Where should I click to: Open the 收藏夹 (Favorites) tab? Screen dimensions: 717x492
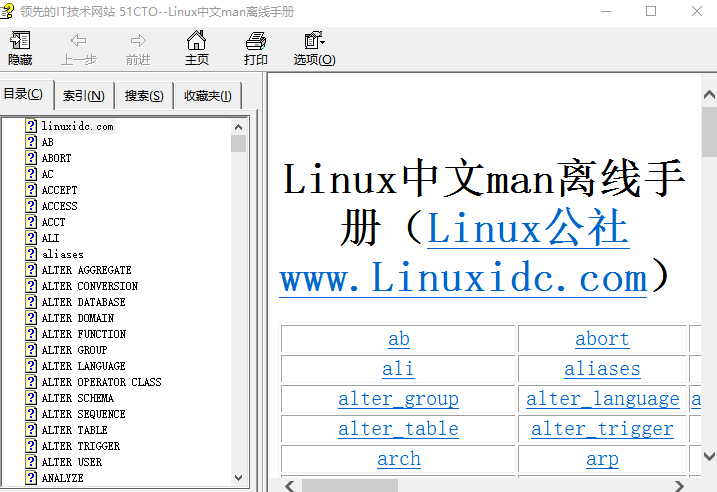[x=207, y=96]
